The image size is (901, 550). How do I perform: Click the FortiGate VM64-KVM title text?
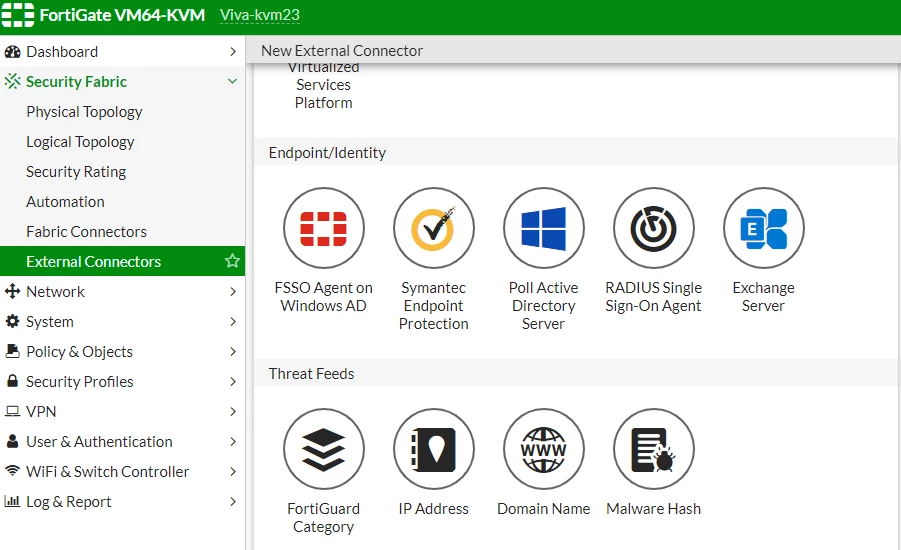point(122,15)
